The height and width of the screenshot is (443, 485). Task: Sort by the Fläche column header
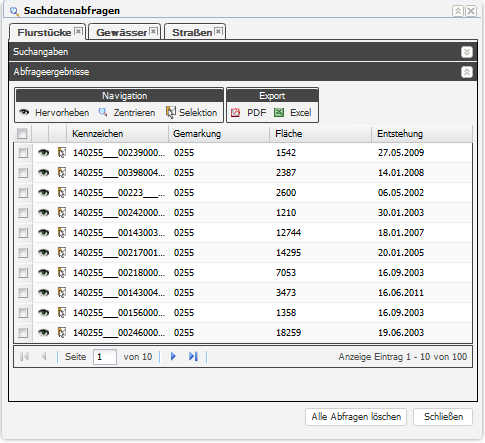[320, 134]
